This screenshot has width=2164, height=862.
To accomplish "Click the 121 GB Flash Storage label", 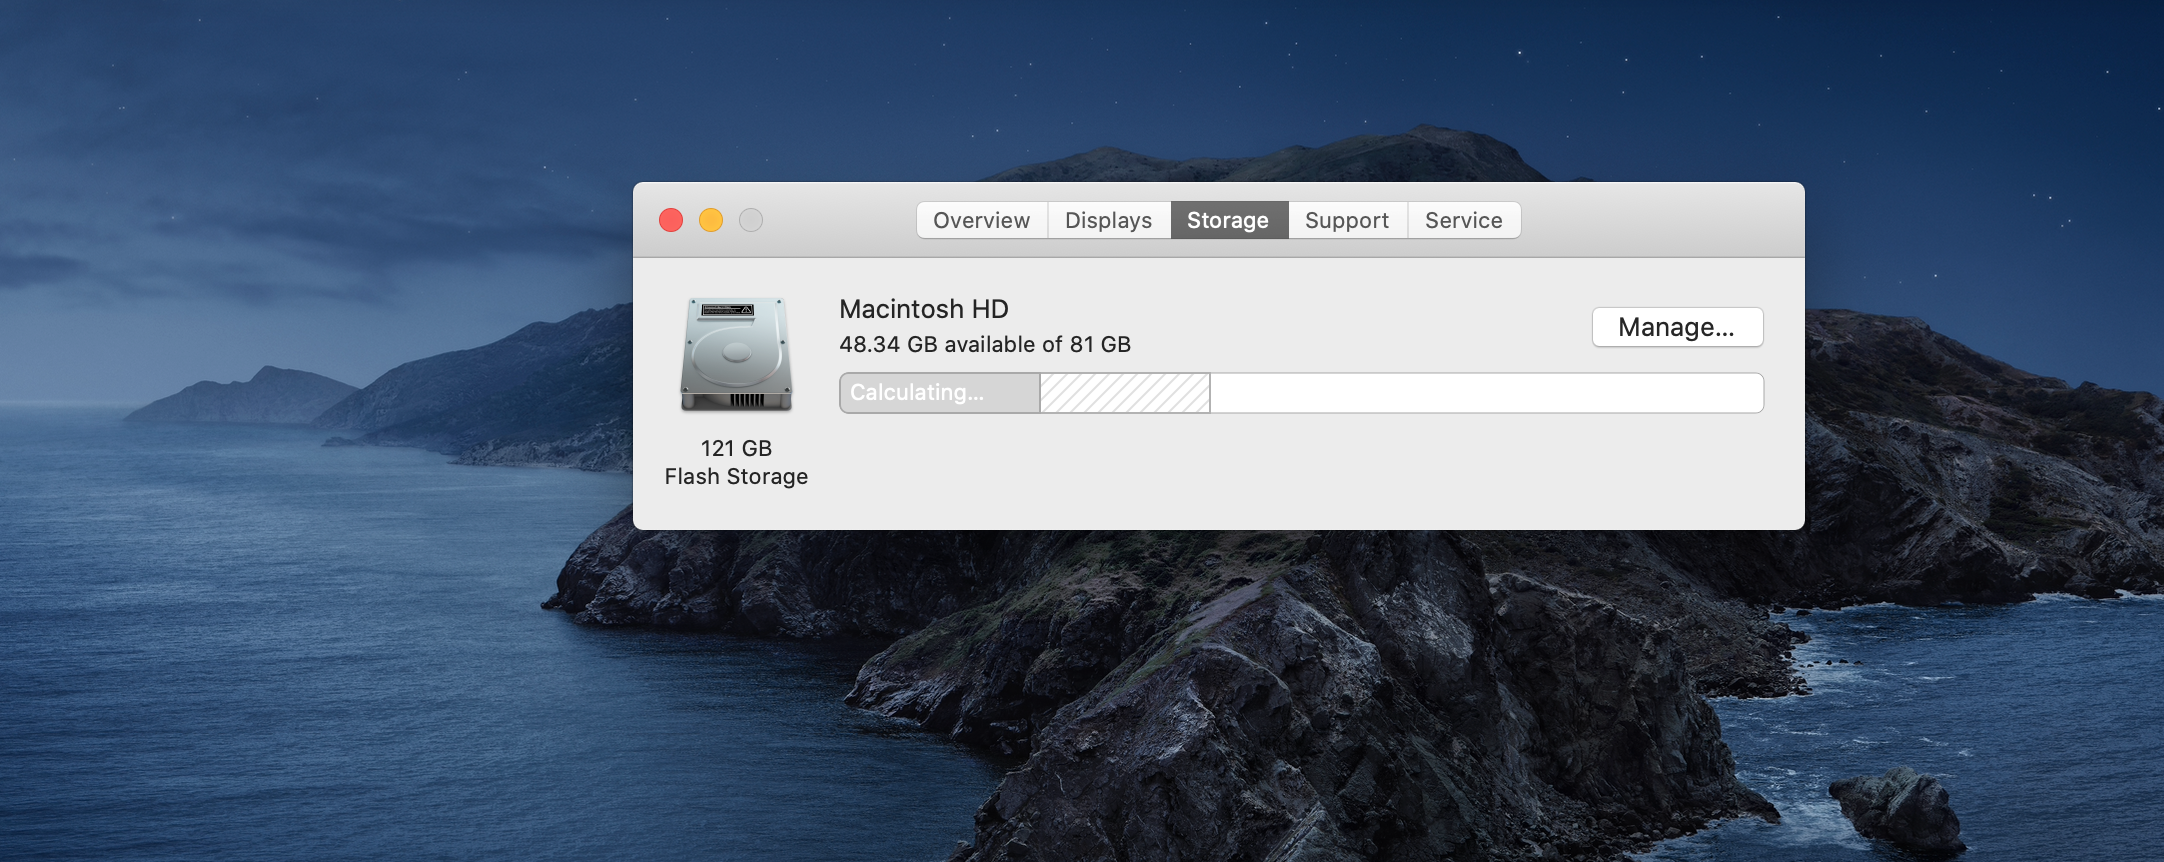I will [x=737, y=462].
